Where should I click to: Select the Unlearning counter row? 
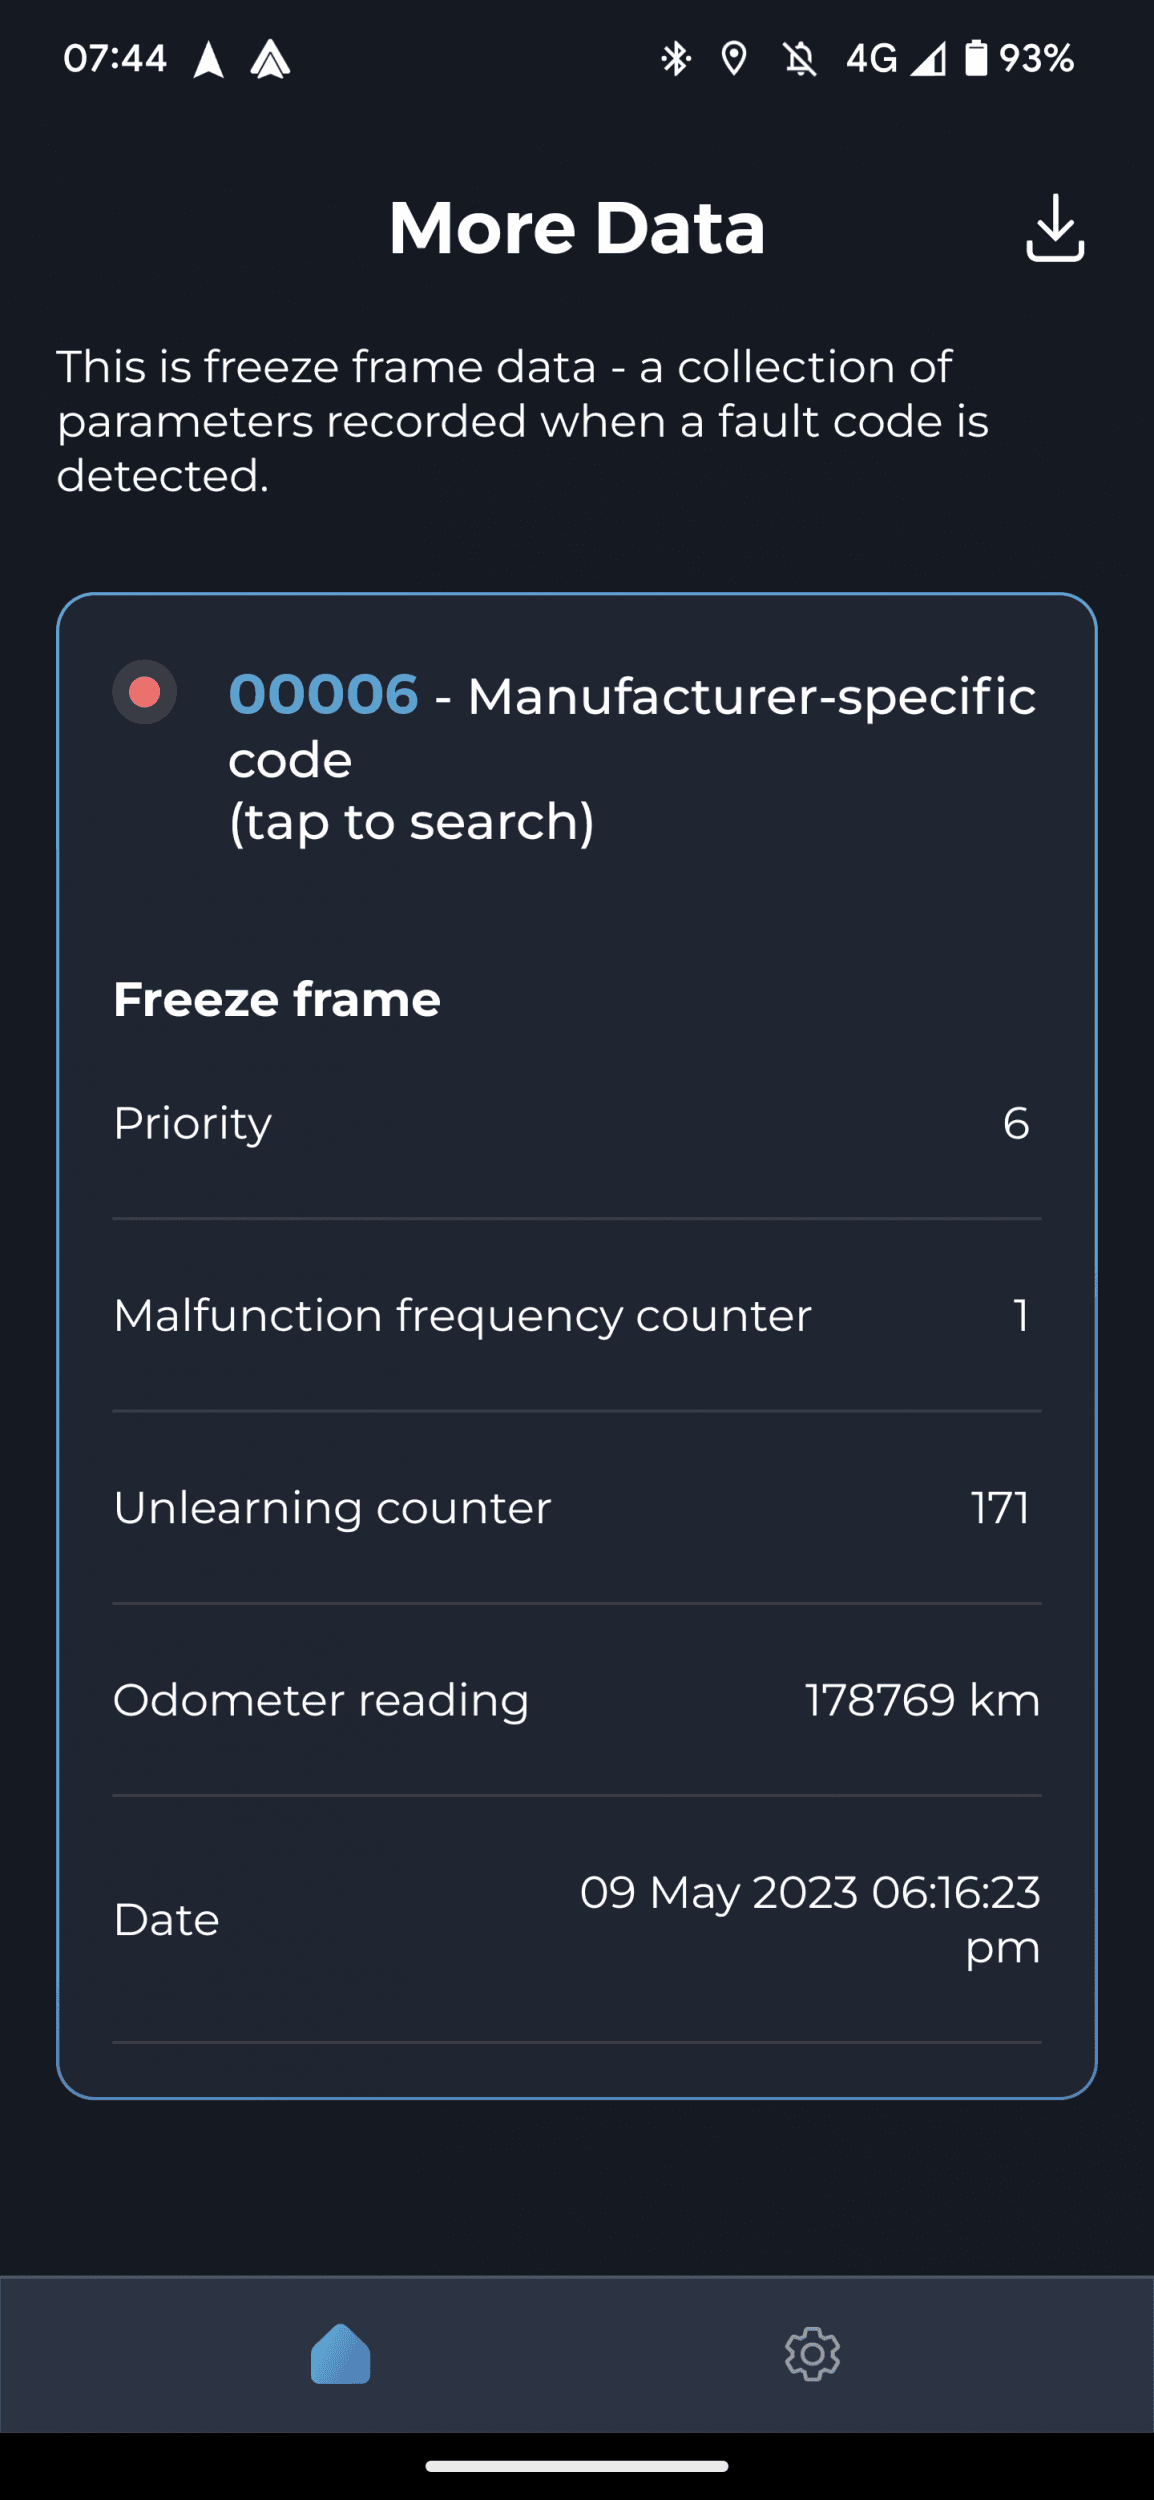[576, 1507]
